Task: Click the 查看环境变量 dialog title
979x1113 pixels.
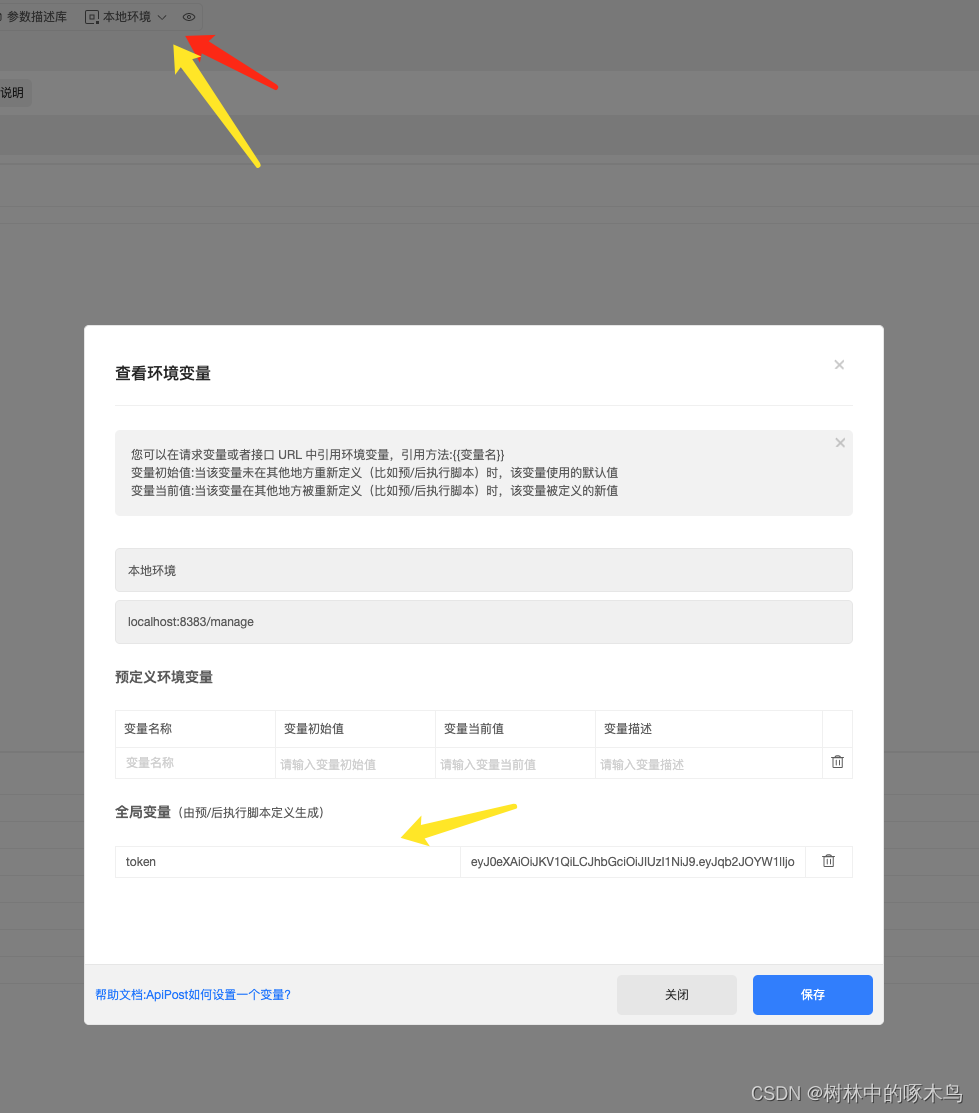Action: (163, 373)
